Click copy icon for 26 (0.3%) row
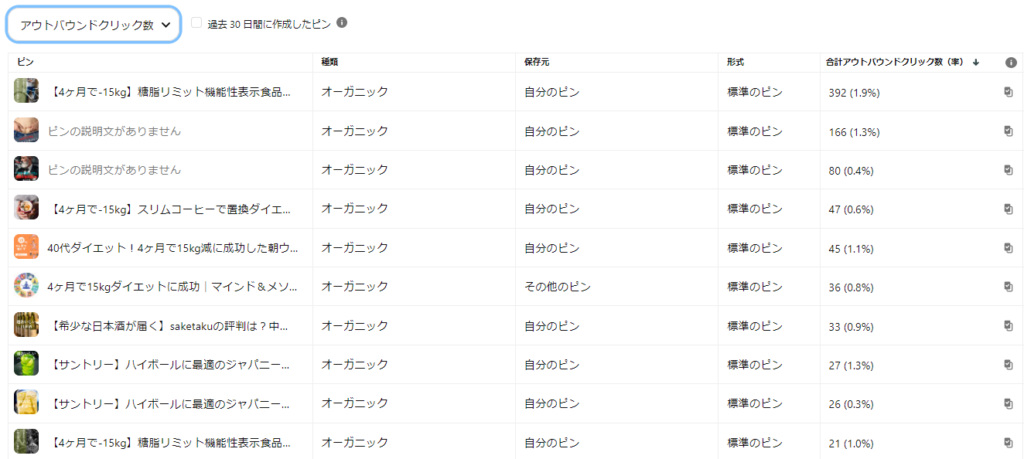The height and width of the screenshot is (459, 1024). [x=1008, y=404]
